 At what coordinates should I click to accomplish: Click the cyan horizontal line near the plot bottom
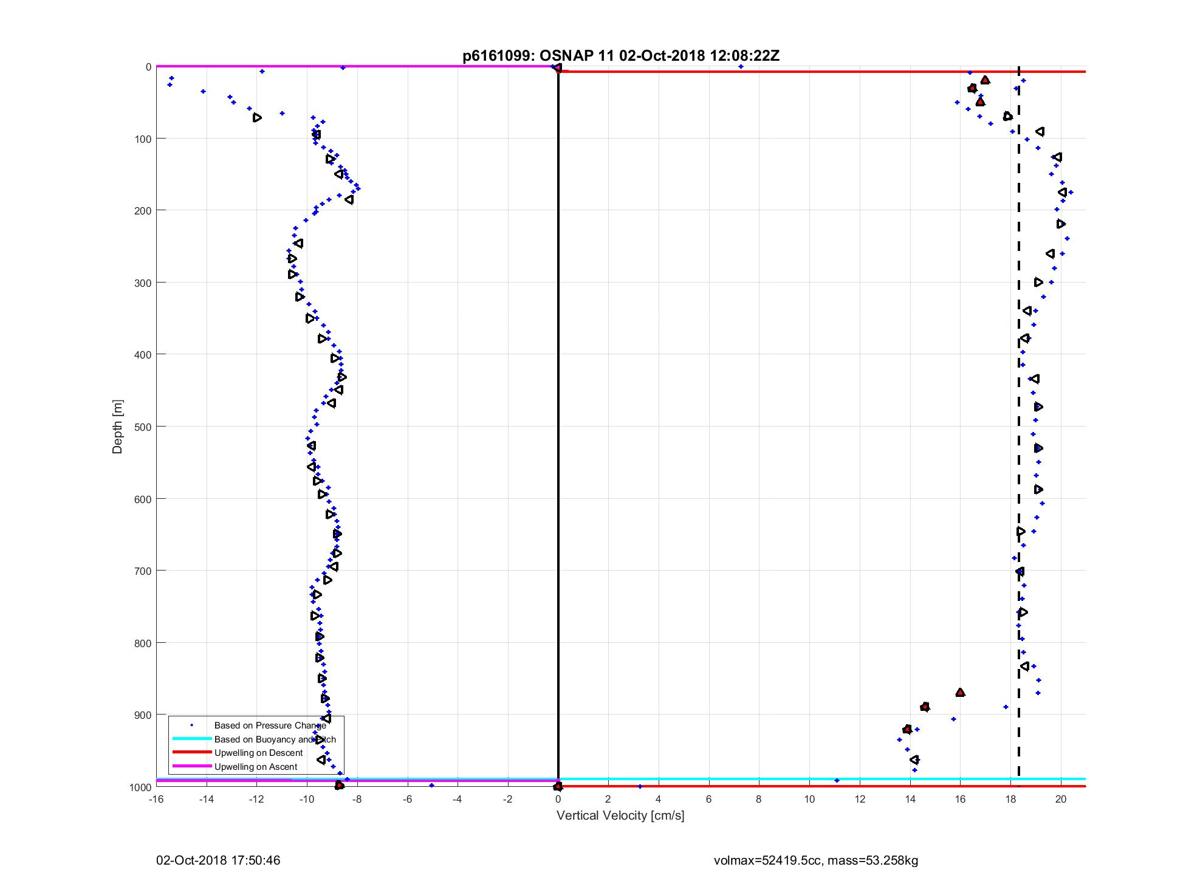620,779
